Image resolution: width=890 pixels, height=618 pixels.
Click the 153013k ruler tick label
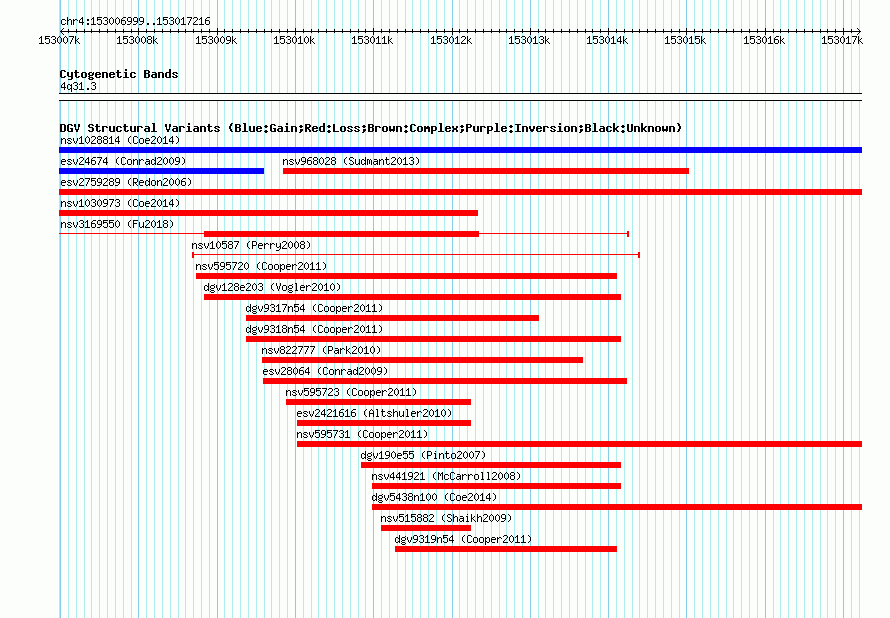(x=529, y=40)
